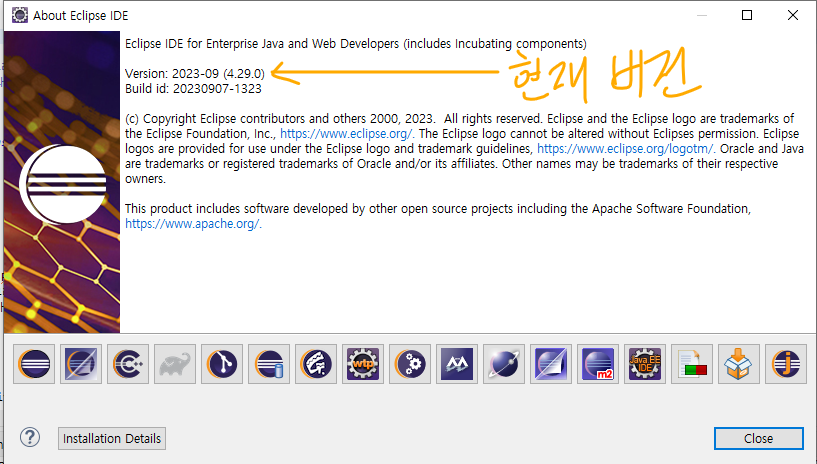Open the wtp gear feature icon
The height and width of the screenshot is (464, 817).
click(363, 364)
